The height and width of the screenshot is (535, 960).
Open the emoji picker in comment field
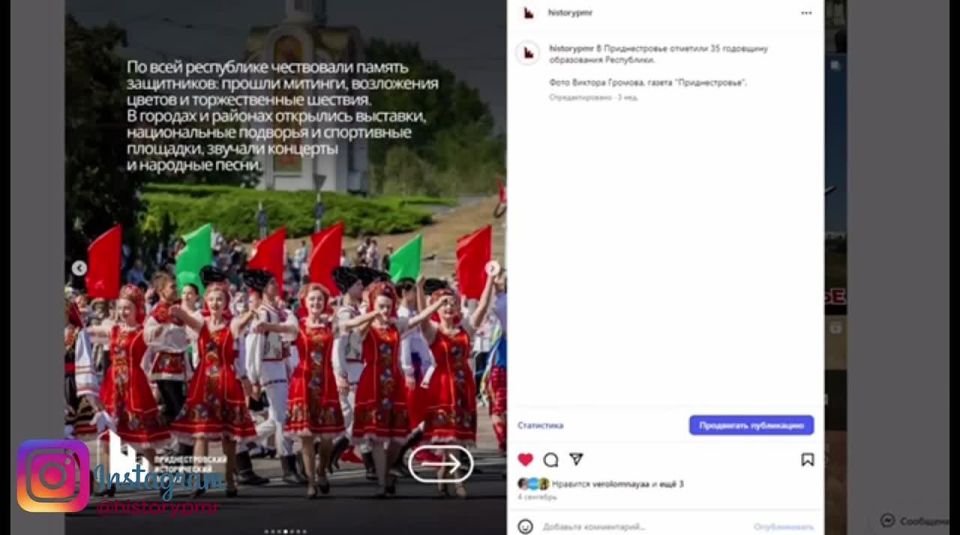525,526
